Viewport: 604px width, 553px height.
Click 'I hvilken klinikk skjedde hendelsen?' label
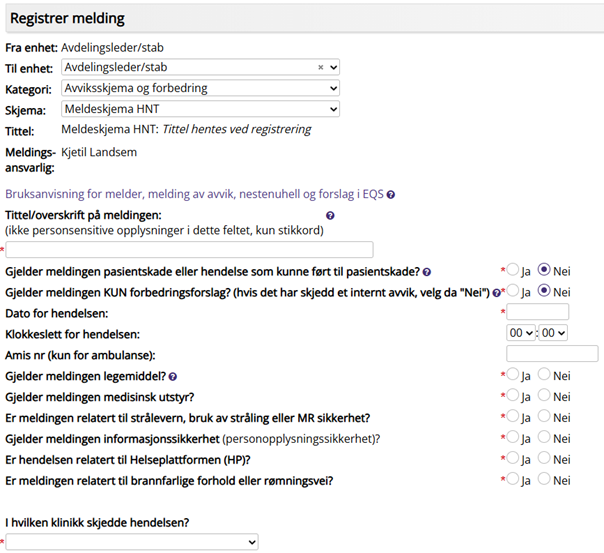click(97, 523)
